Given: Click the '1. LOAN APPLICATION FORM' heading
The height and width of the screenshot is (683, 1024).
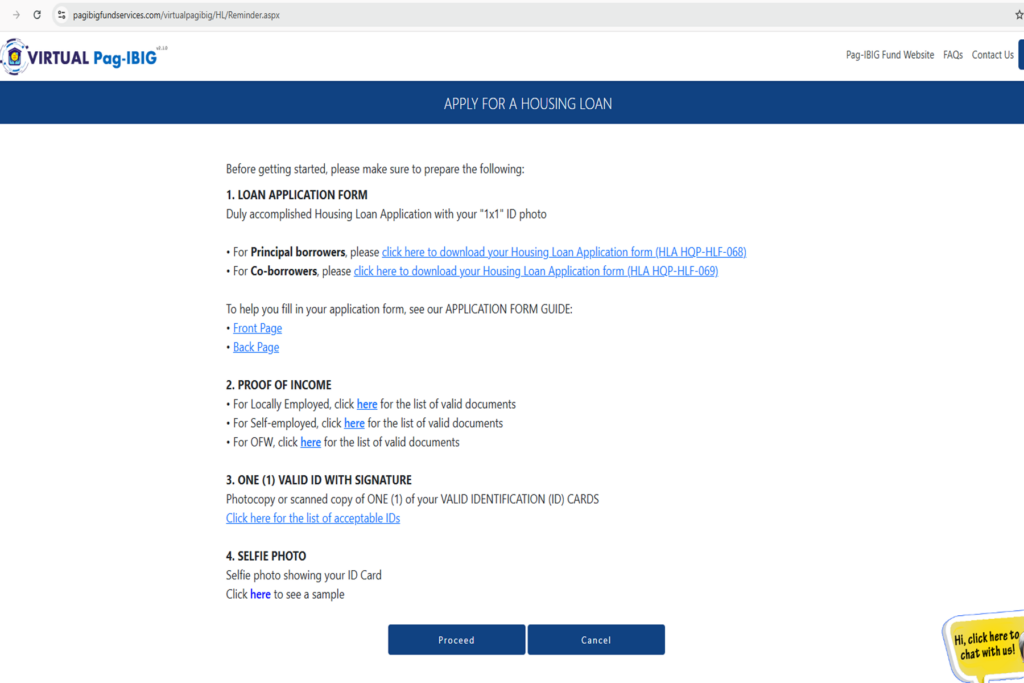Looking at the screenshot, I should (296, 195).
